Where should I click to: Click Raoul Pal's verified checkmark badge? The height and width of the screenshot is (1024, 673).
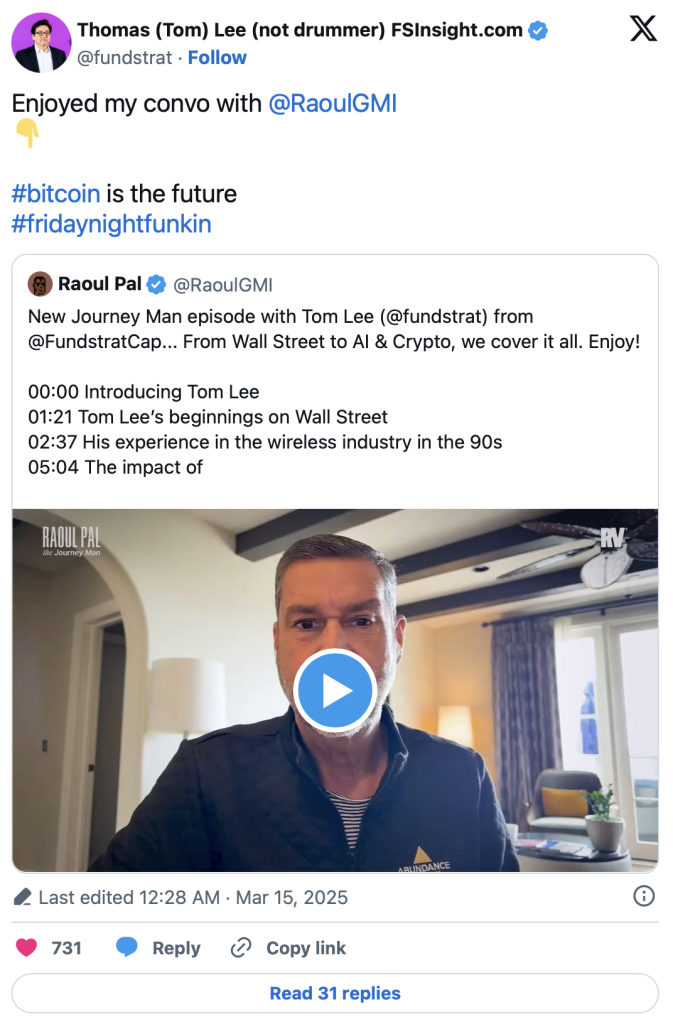coord(157,285)
